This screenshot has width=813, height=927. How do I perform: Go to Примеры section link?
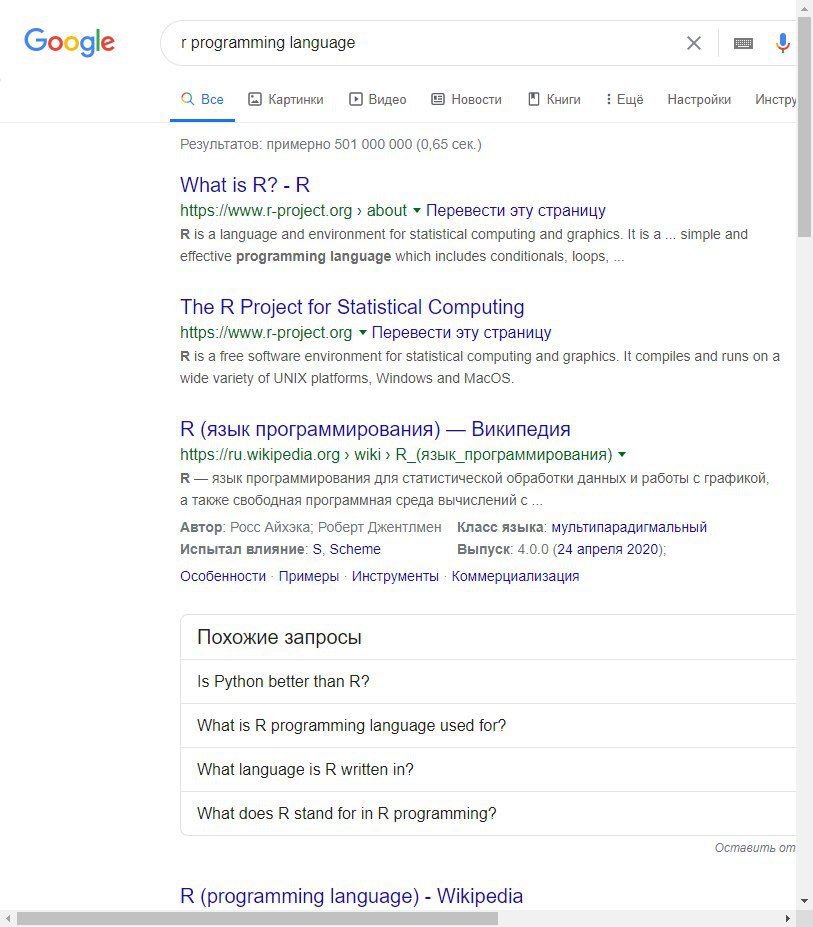(x=309, y=576)
